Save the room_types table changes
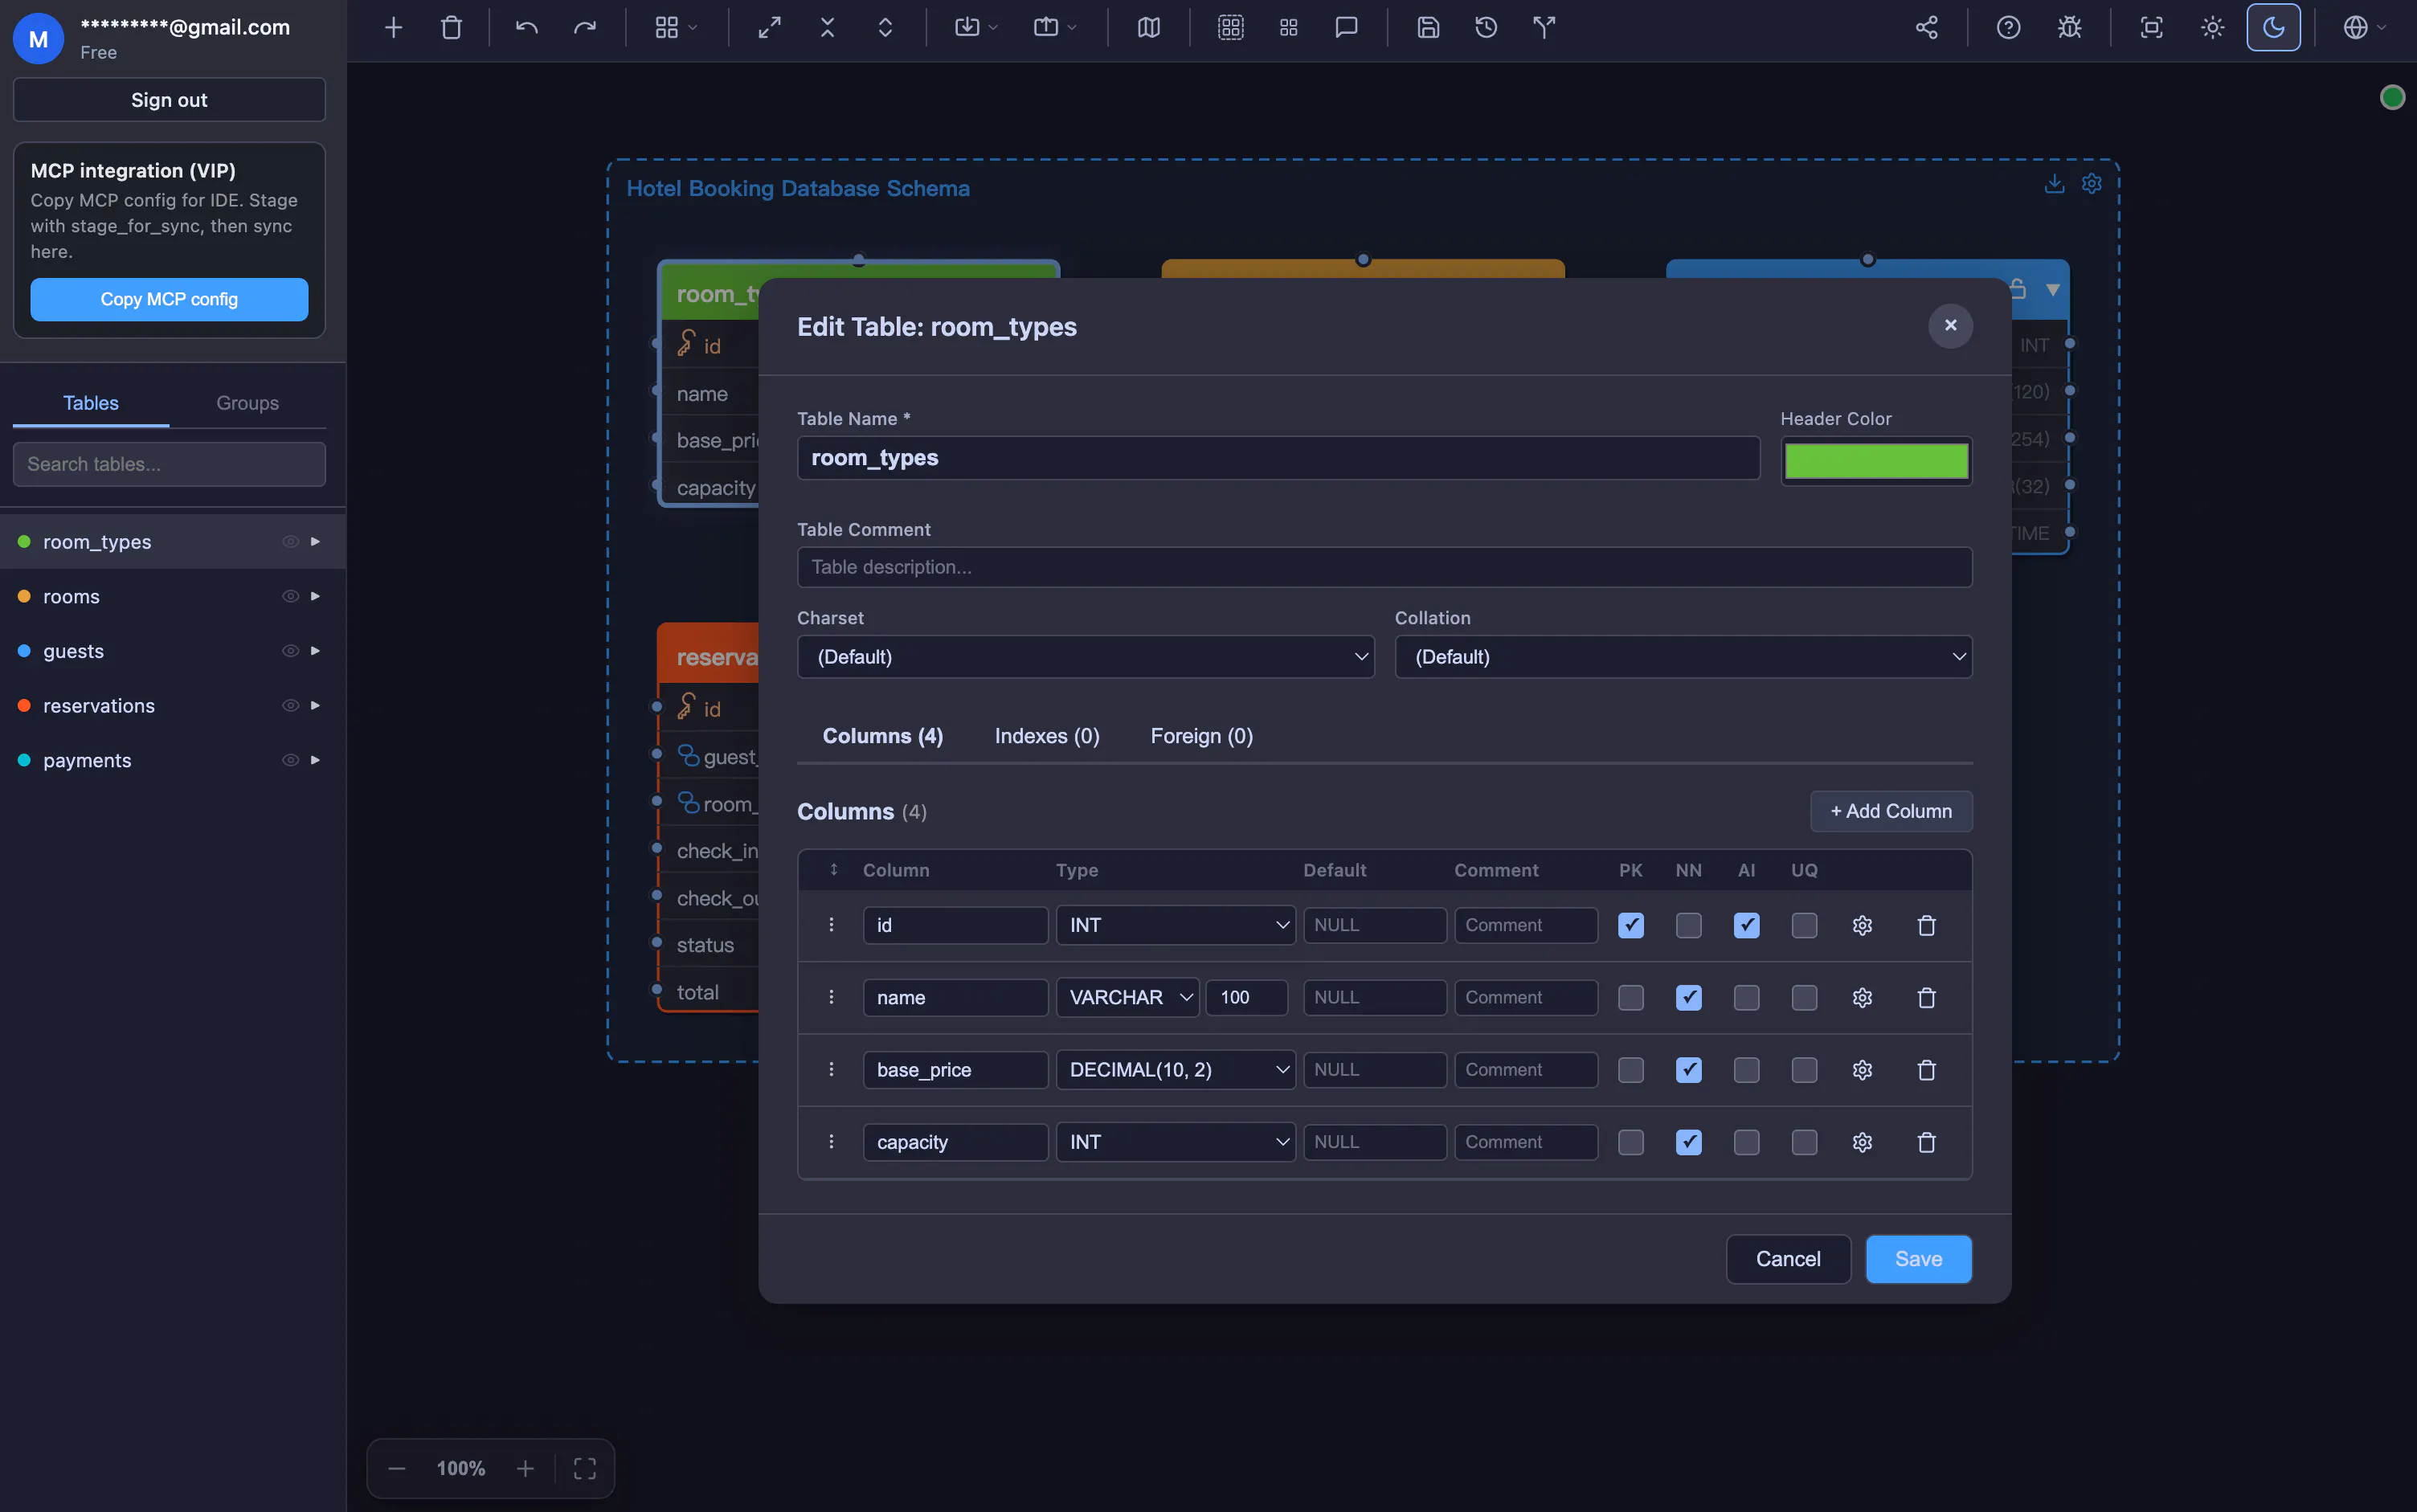Screen dimensions: 2417x1512 pos(1918,1259)
